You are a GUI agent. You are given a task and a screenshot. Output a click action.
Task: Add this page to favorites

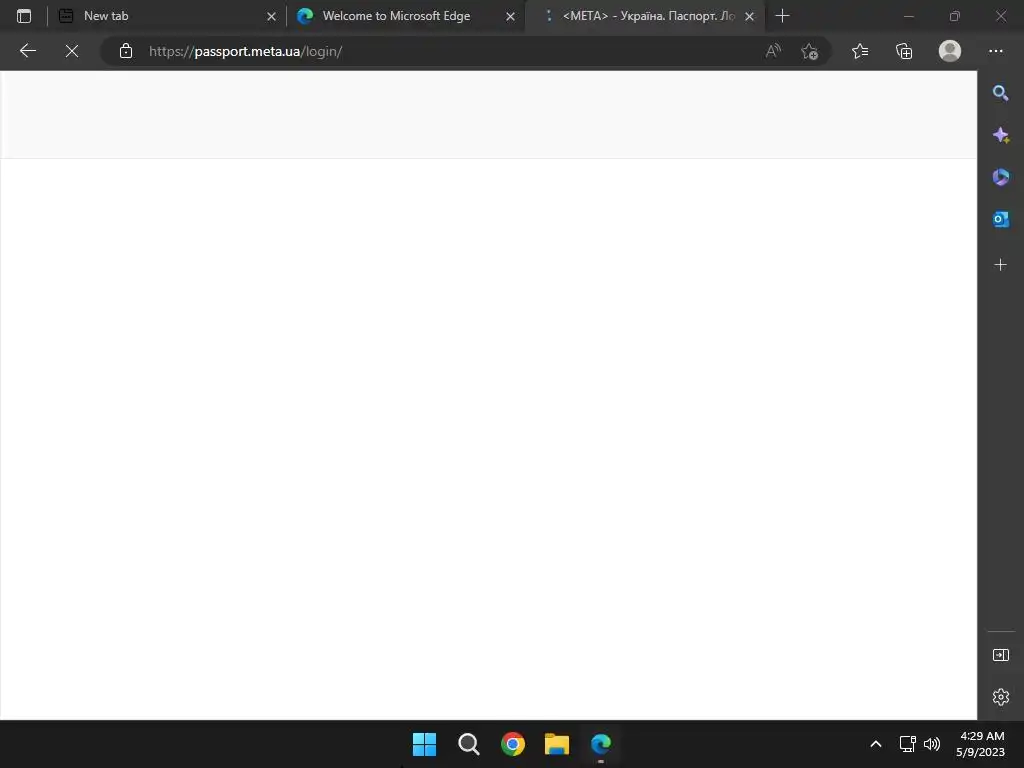[x=810, y=51]
